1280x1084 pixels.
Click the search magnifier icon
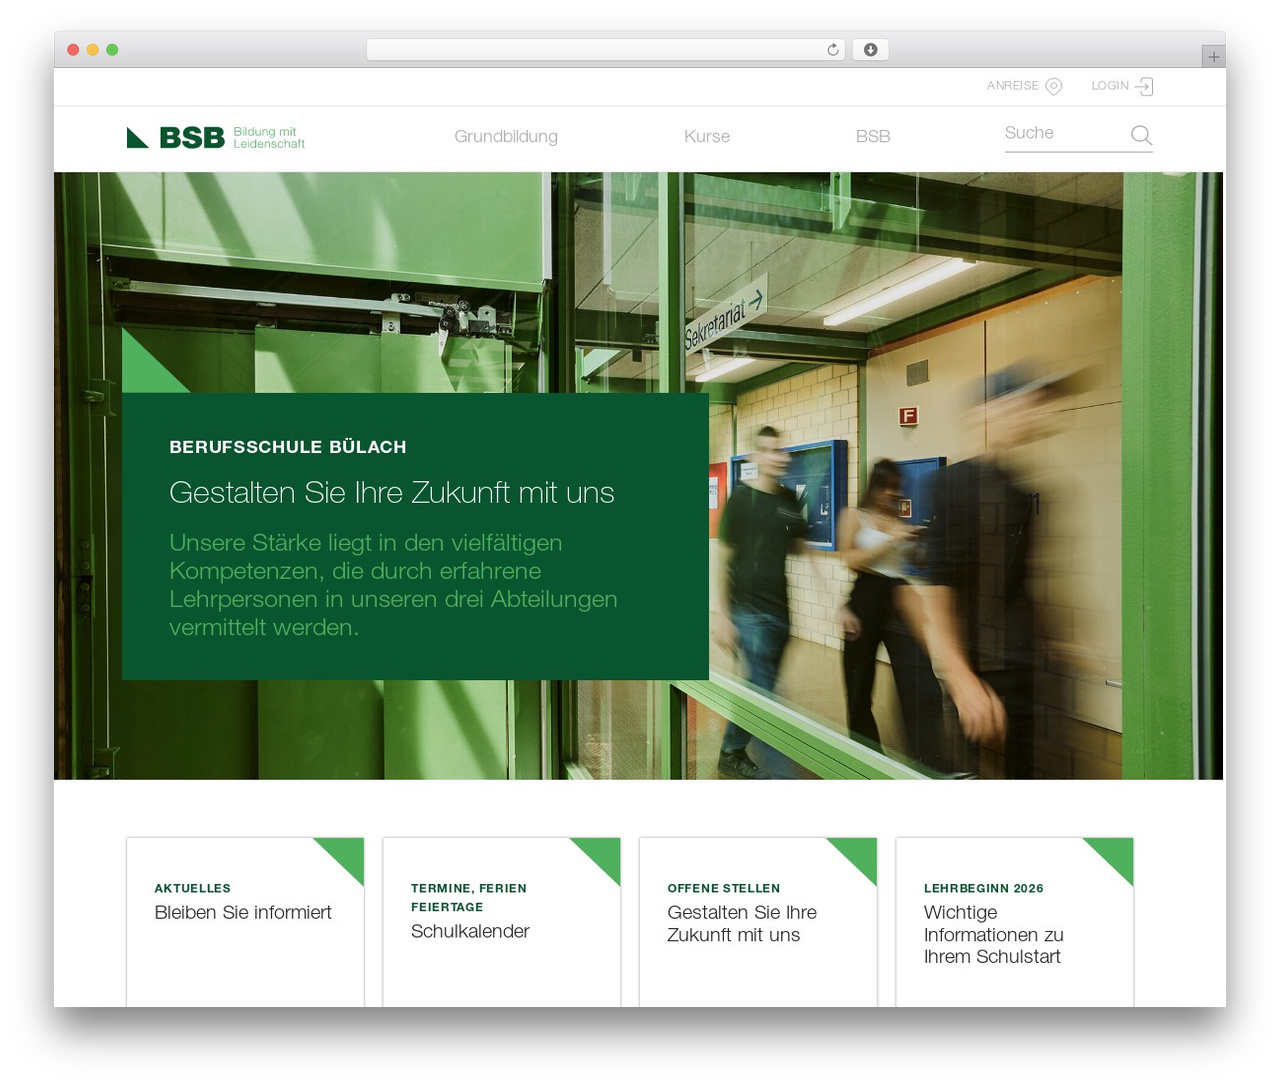1141,135
